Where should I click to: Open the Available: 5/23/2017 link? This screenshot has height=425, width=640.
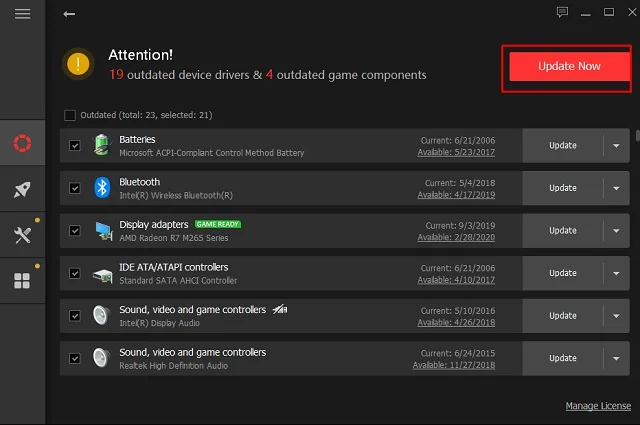coord(456,152)
